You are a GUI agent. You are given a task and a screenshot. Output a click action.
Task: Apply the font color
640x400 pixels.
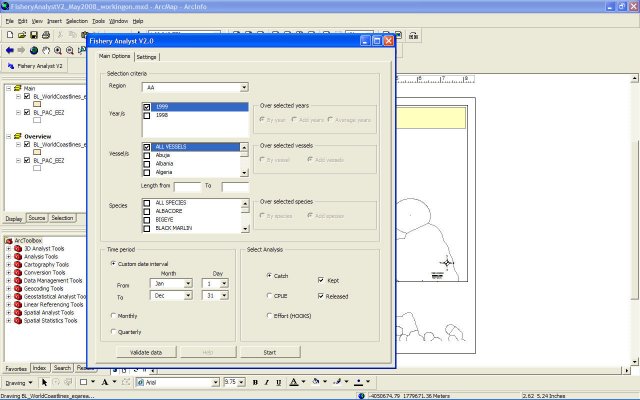(294, 382)
